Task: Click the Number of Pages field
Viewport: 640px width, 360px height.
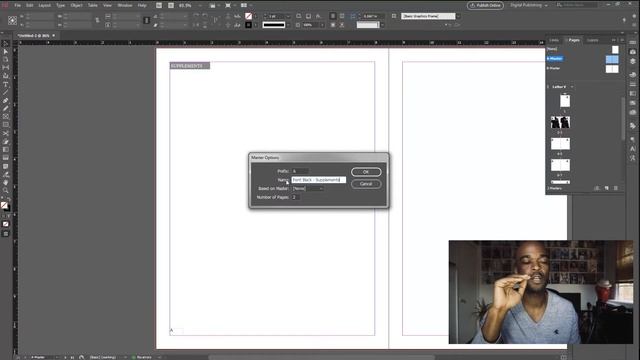Action: click(x=296, y=197)
